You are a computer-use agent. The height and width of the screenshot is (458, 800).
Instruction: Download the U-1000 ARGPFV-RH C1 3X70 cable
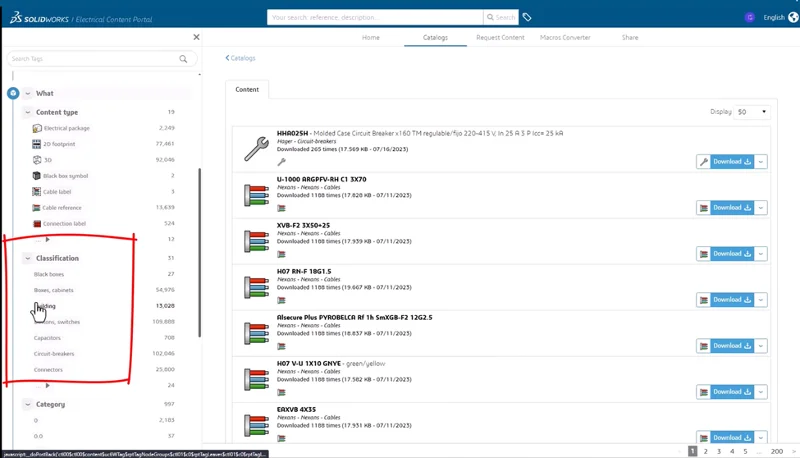[x=732, y=208]
